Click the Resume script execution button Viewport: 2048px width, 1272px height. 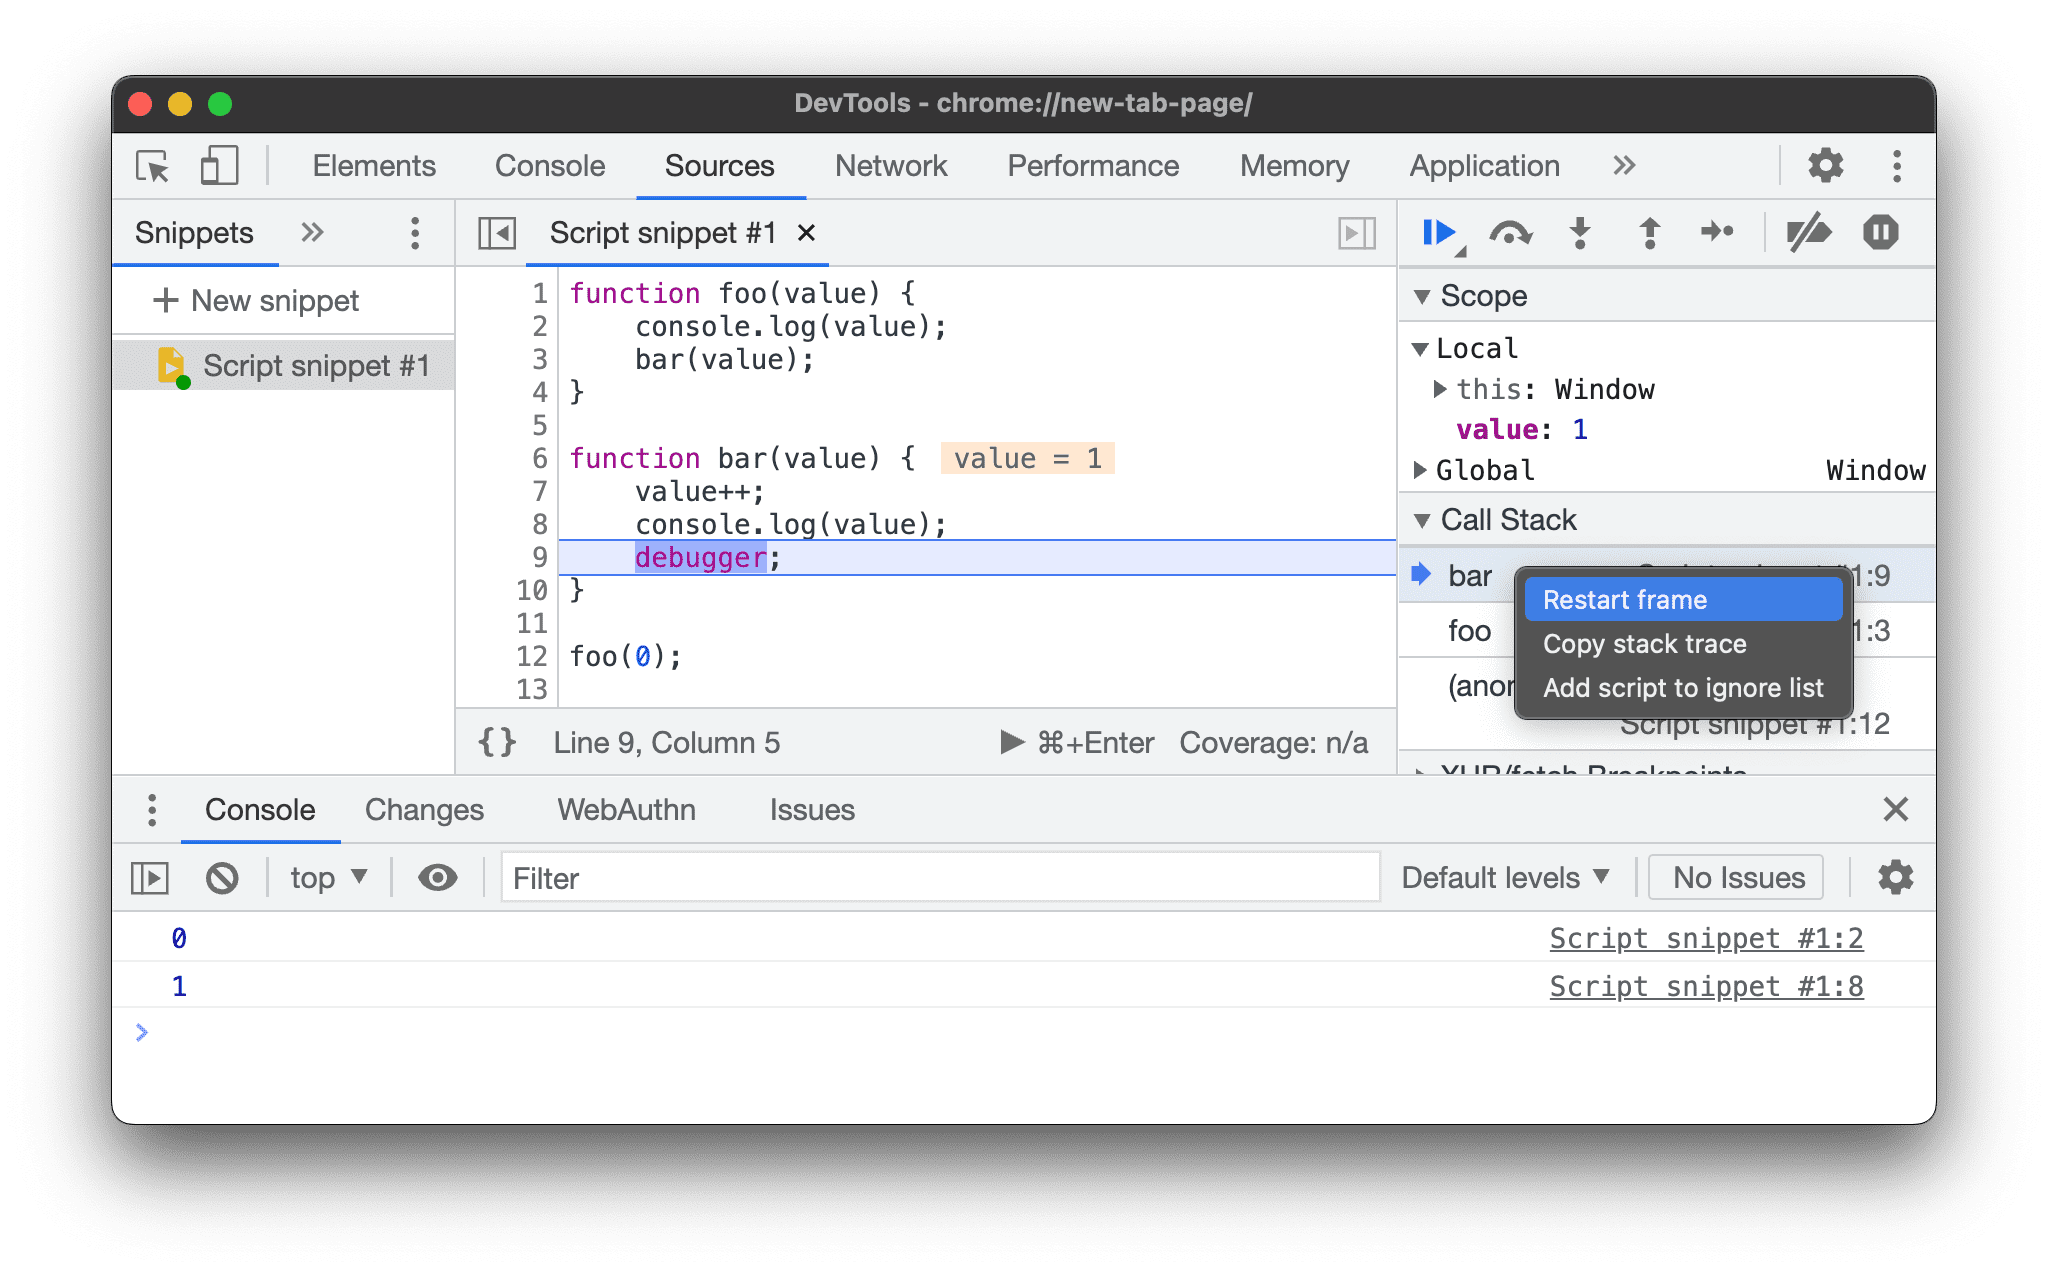click(1437, 233)
